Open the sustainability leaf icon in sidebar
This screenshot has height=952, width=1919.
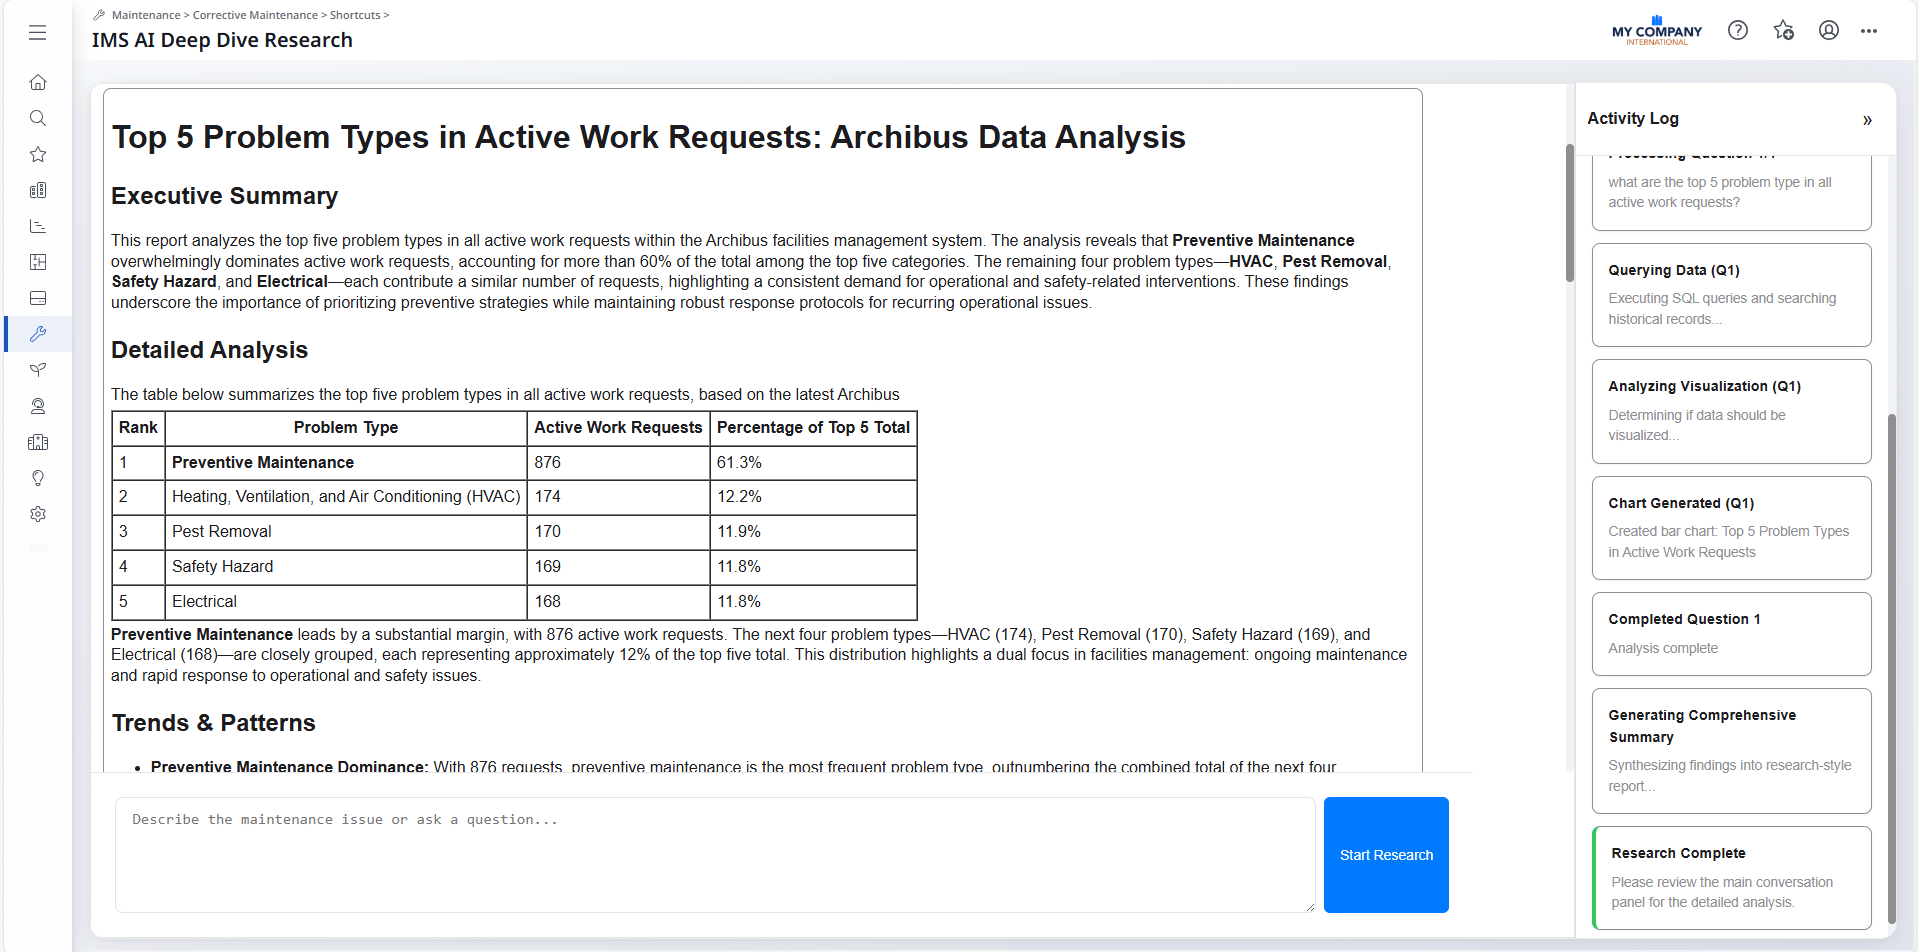[38, 370]
